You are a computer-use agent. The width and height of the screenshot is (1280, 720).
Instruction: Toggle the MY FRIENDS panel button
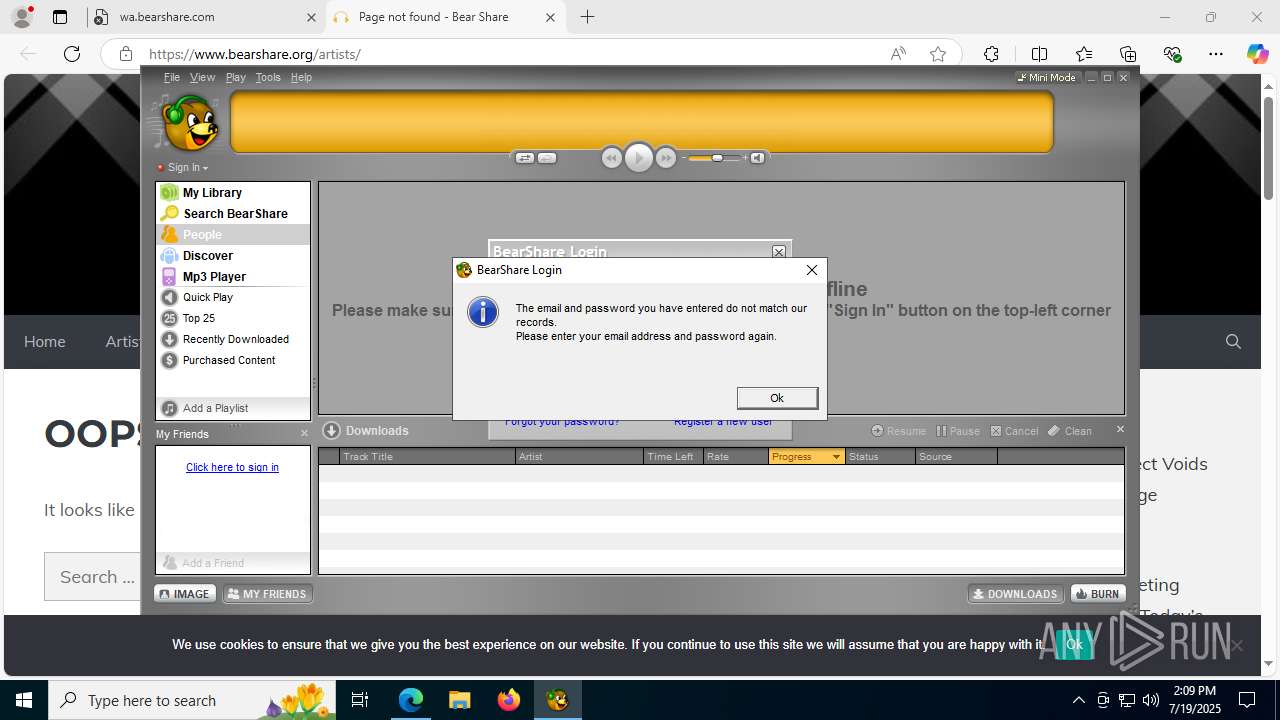point(267,594)
